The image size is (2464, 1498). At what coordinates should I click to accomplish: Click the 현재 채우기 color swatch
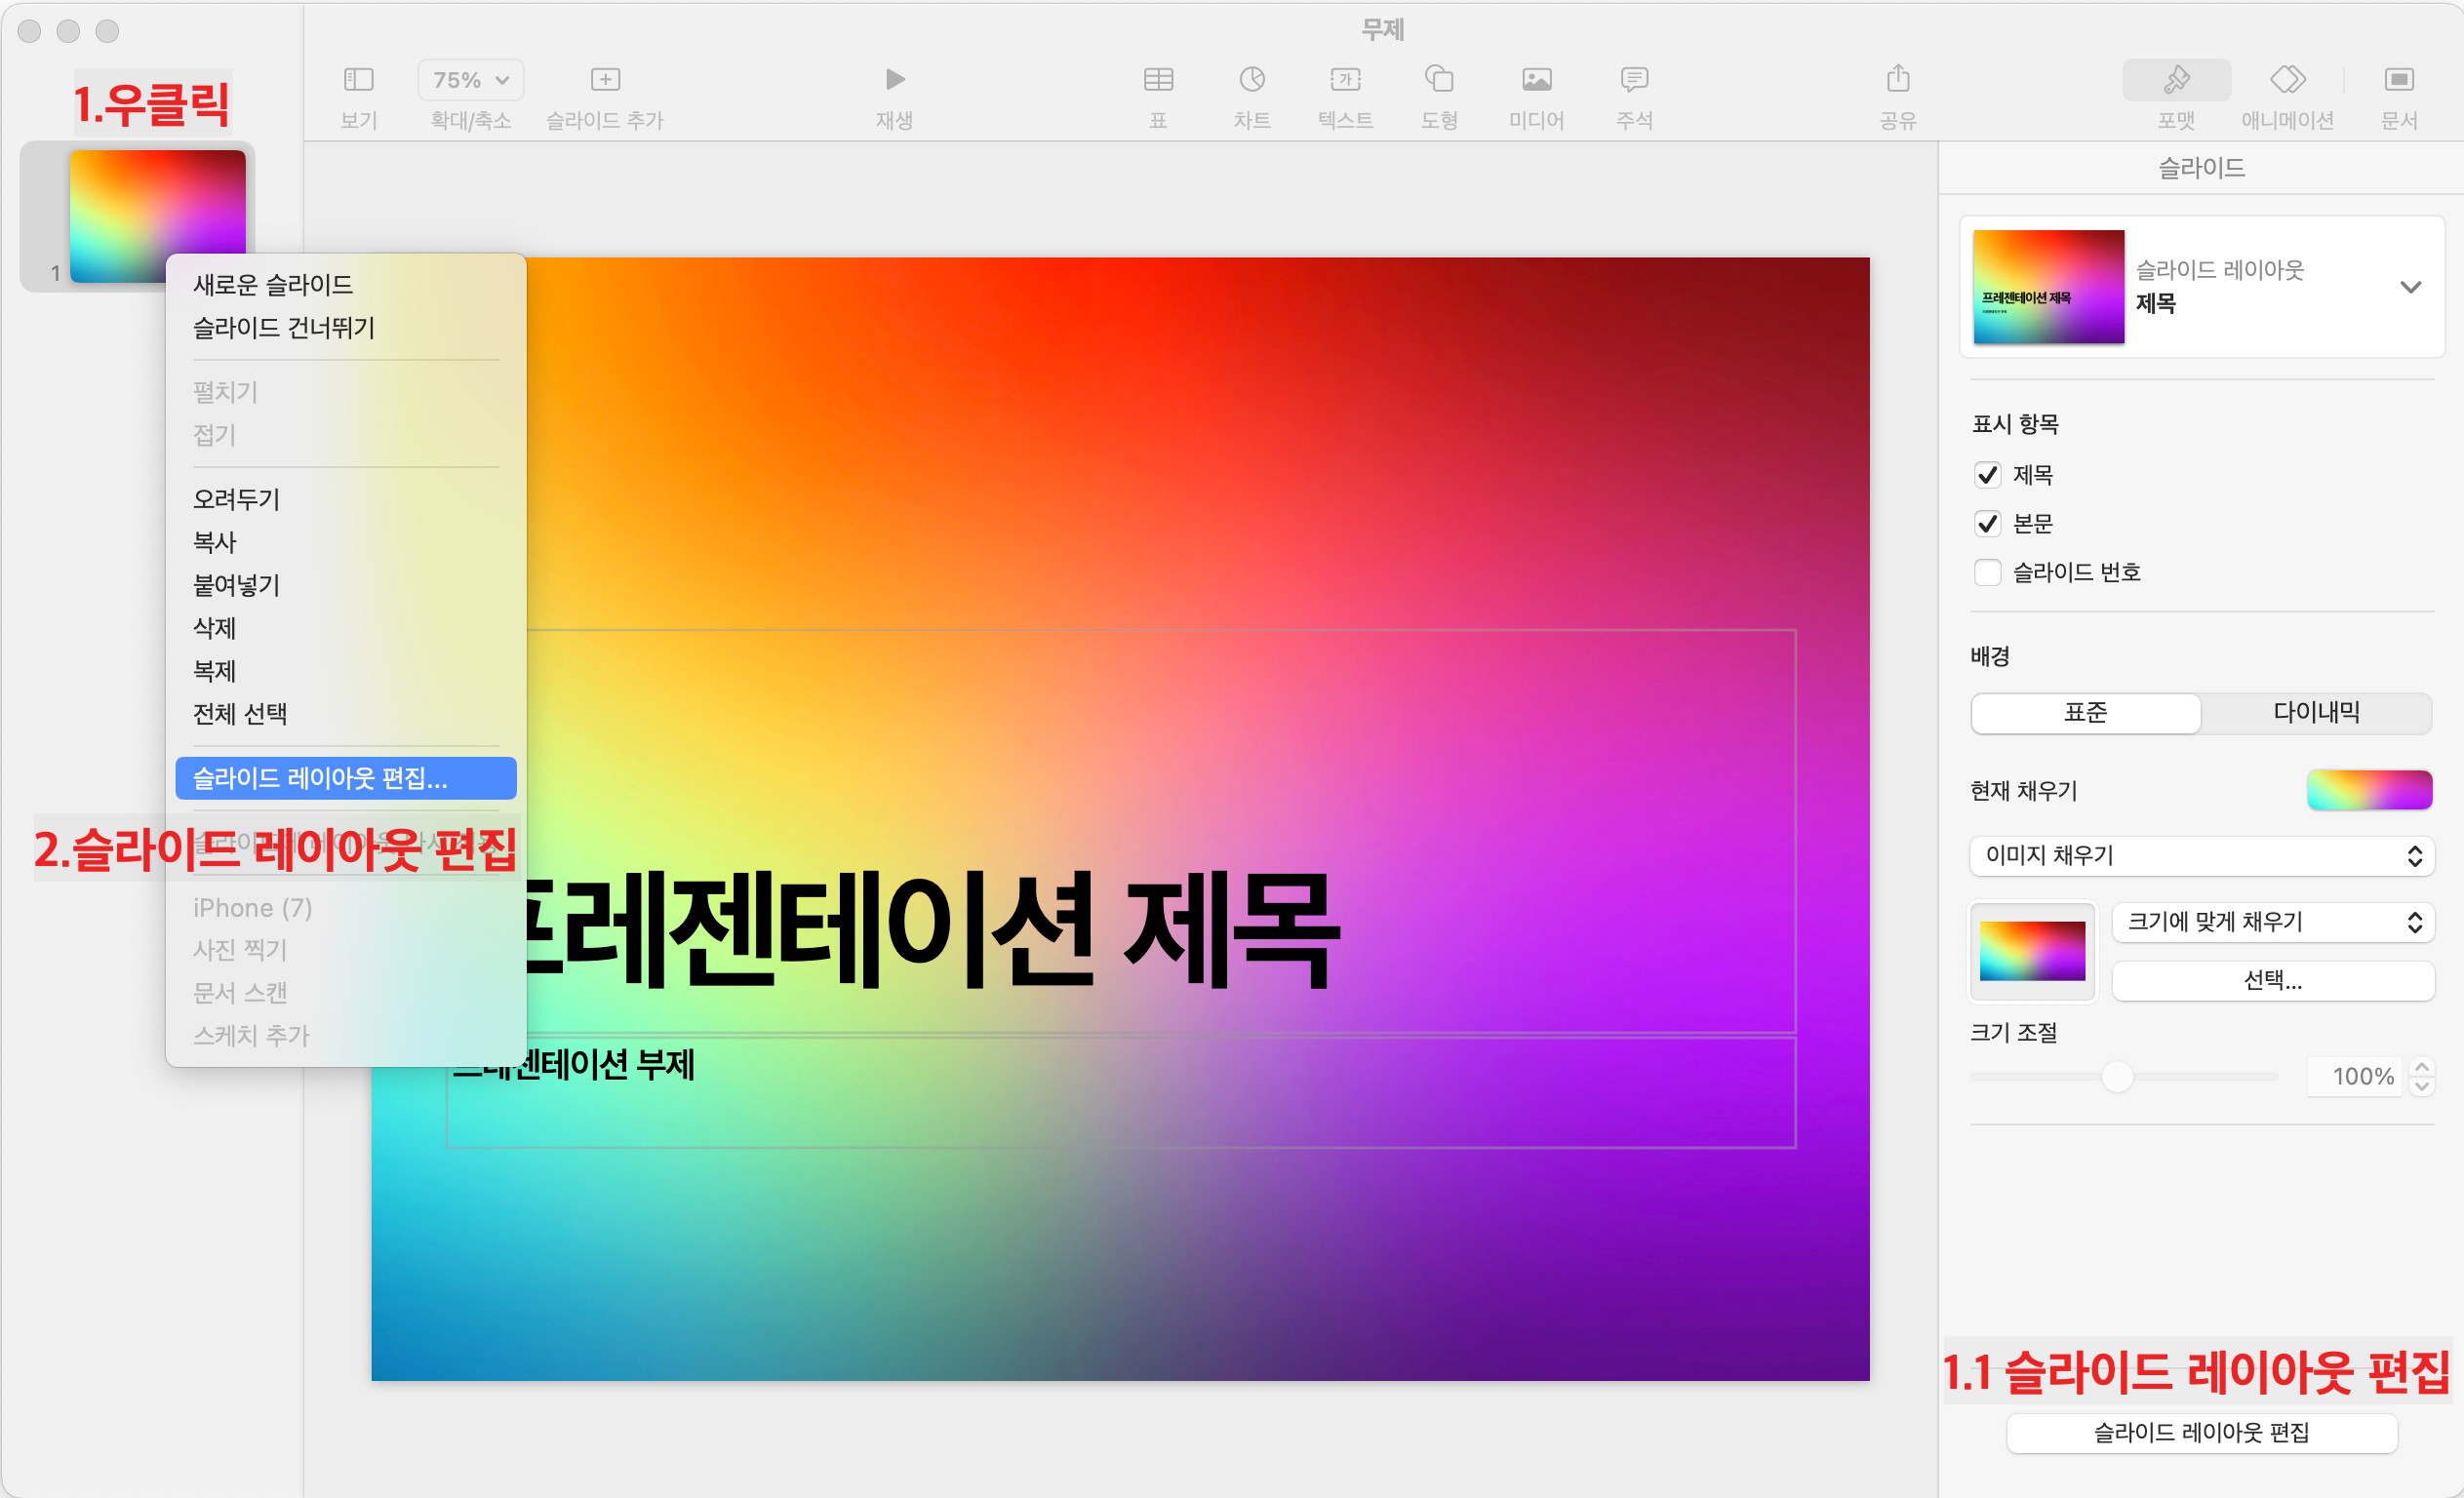click(x=2368, y=791)
